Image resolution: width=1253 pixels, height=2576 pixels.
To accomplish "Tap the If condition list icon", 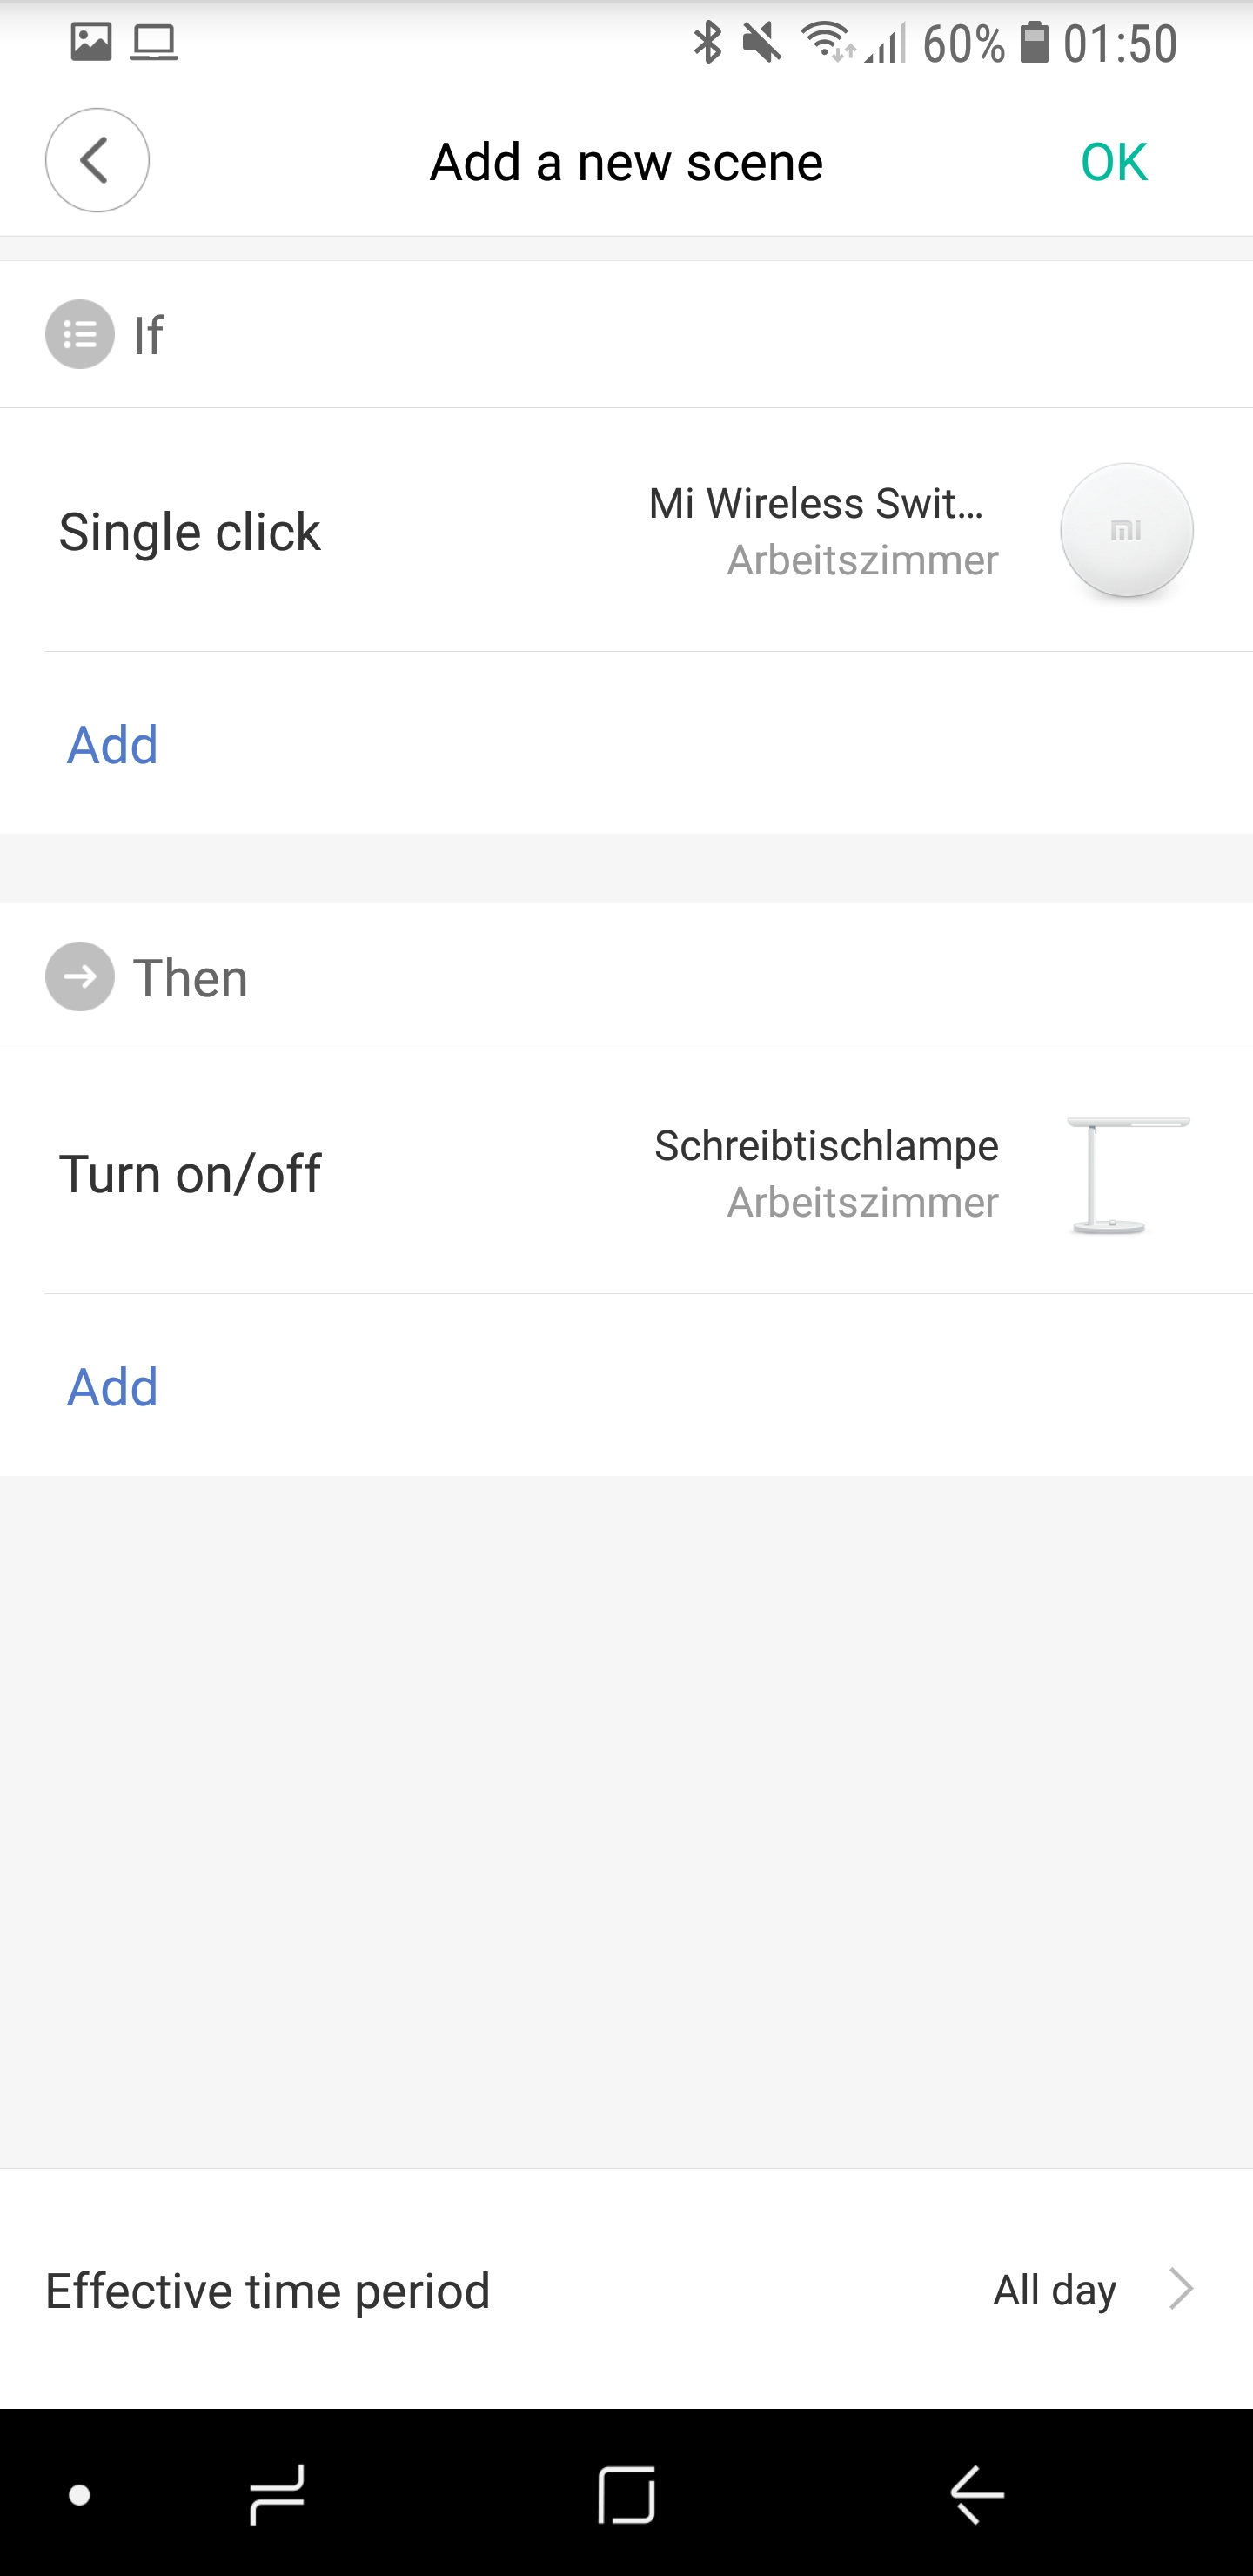I will point(80,334).
